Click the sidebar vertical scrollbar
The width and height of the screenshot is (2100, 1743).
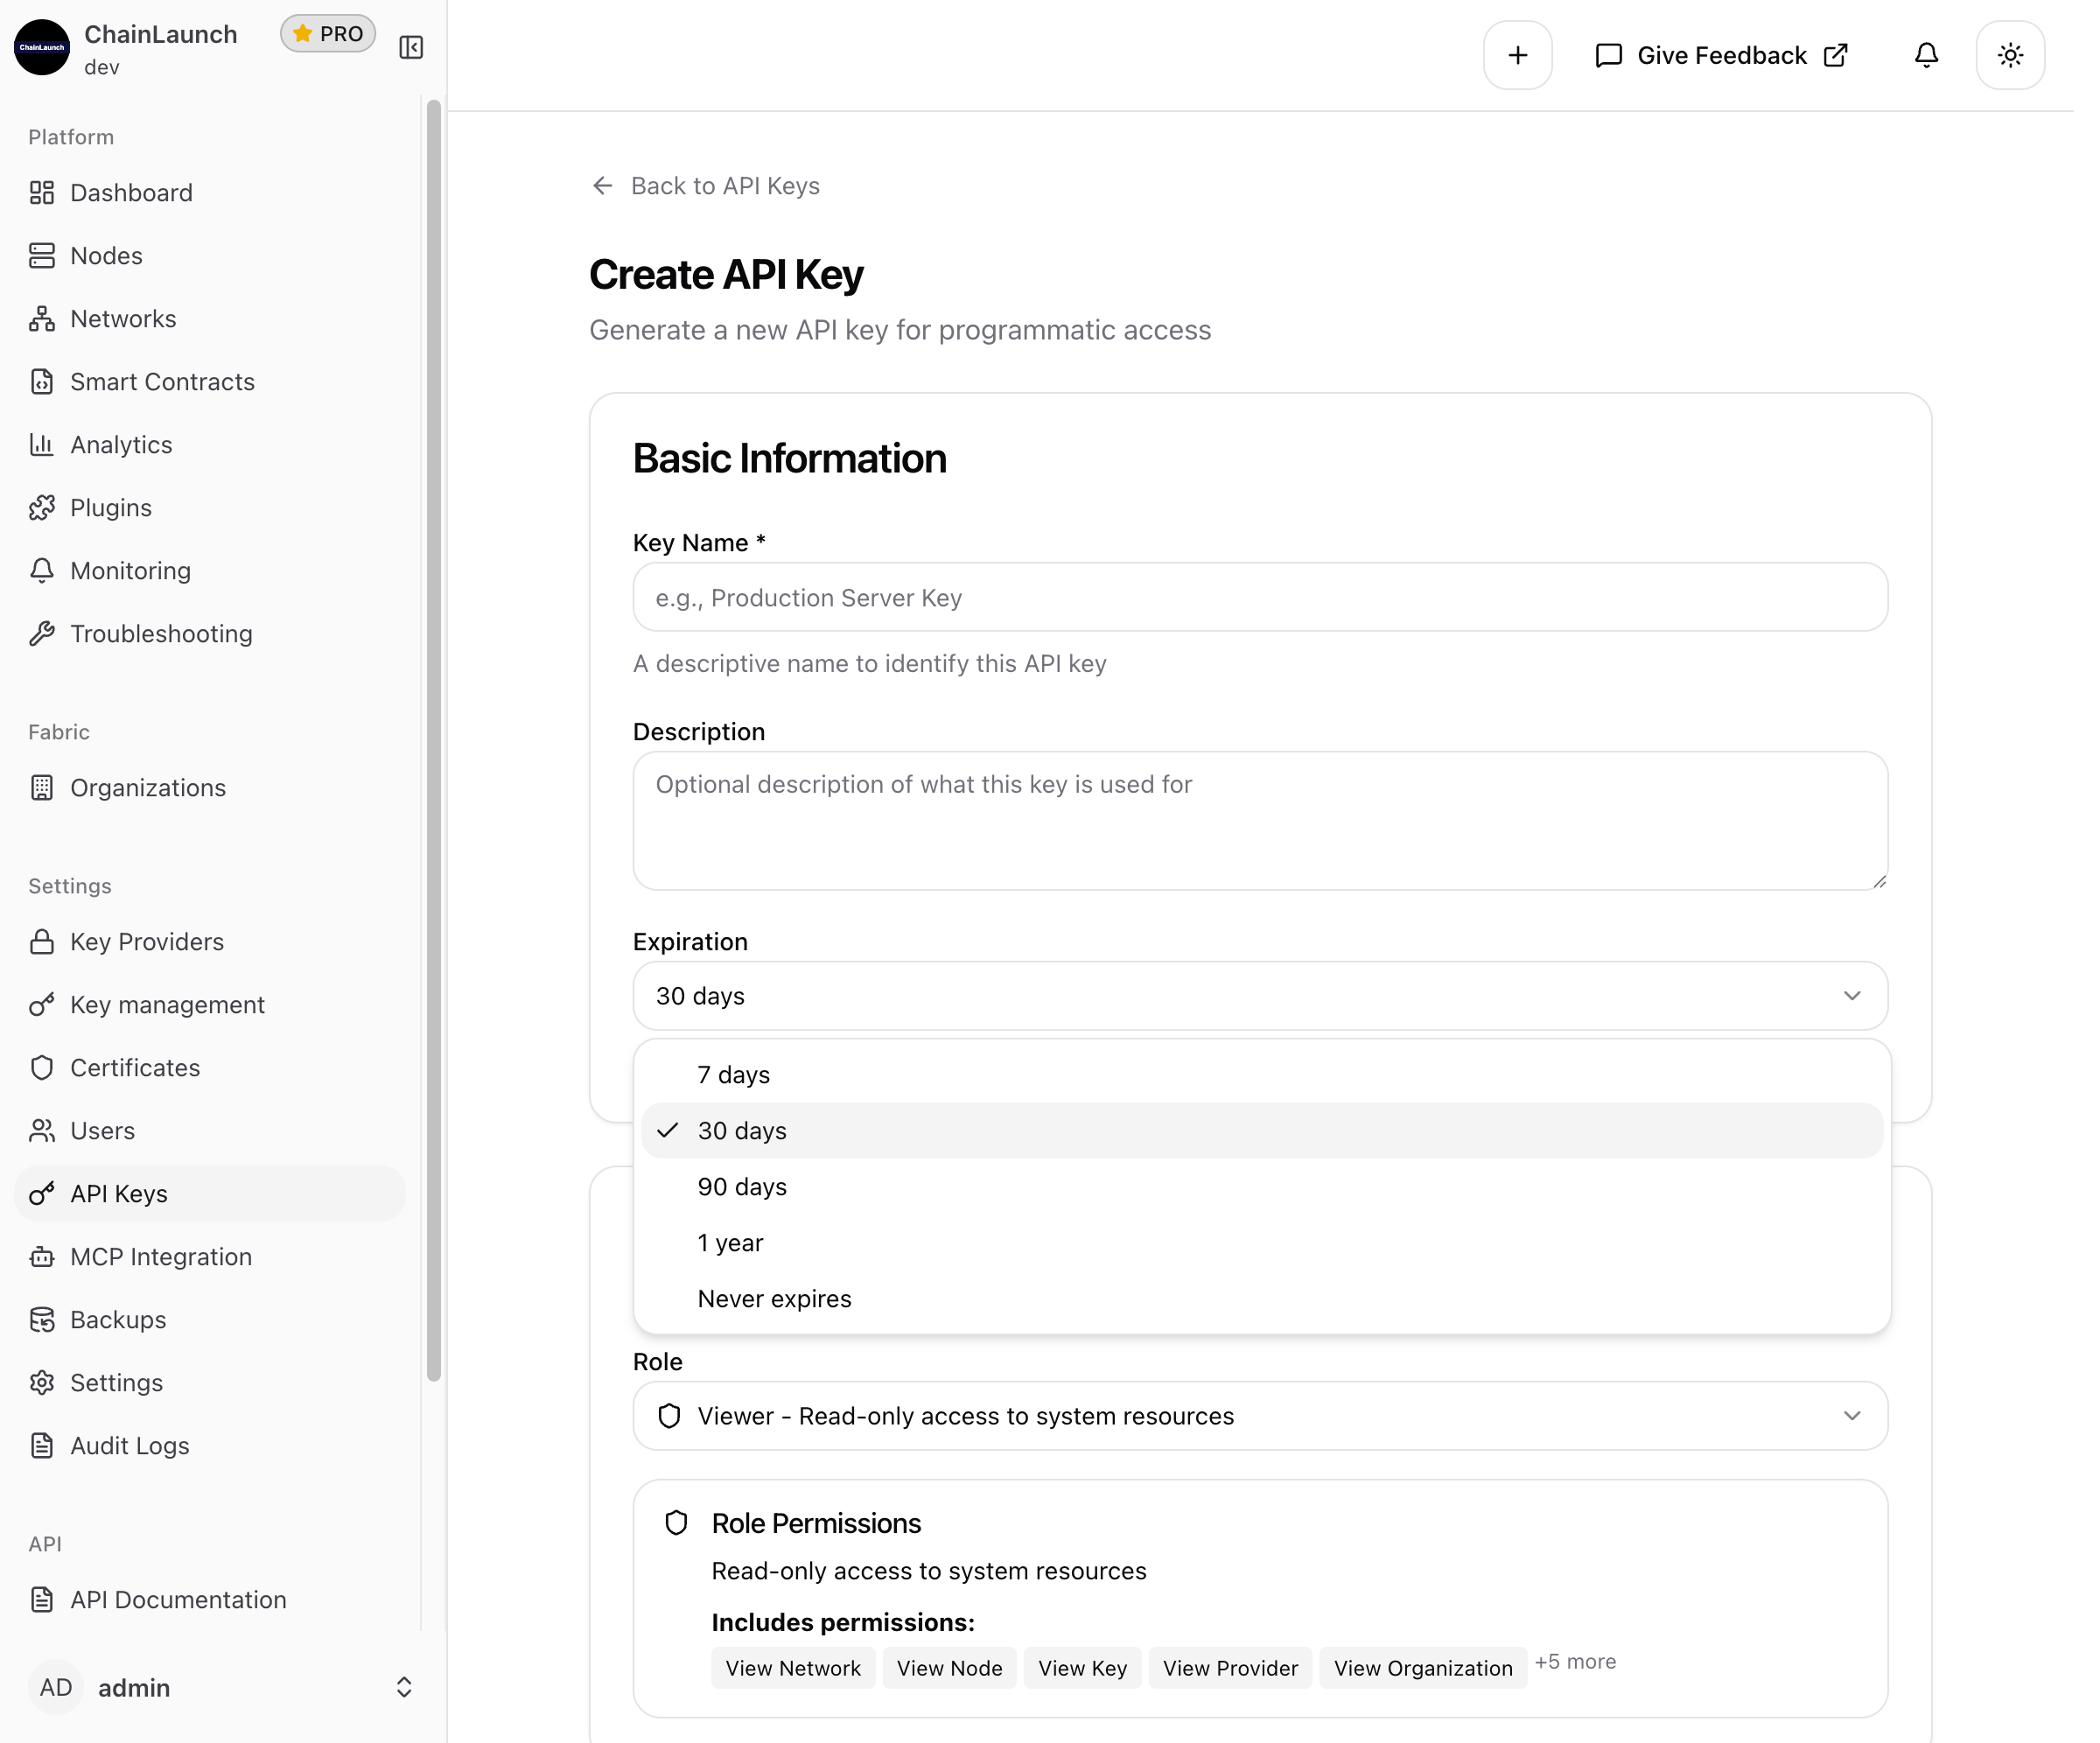433,740
